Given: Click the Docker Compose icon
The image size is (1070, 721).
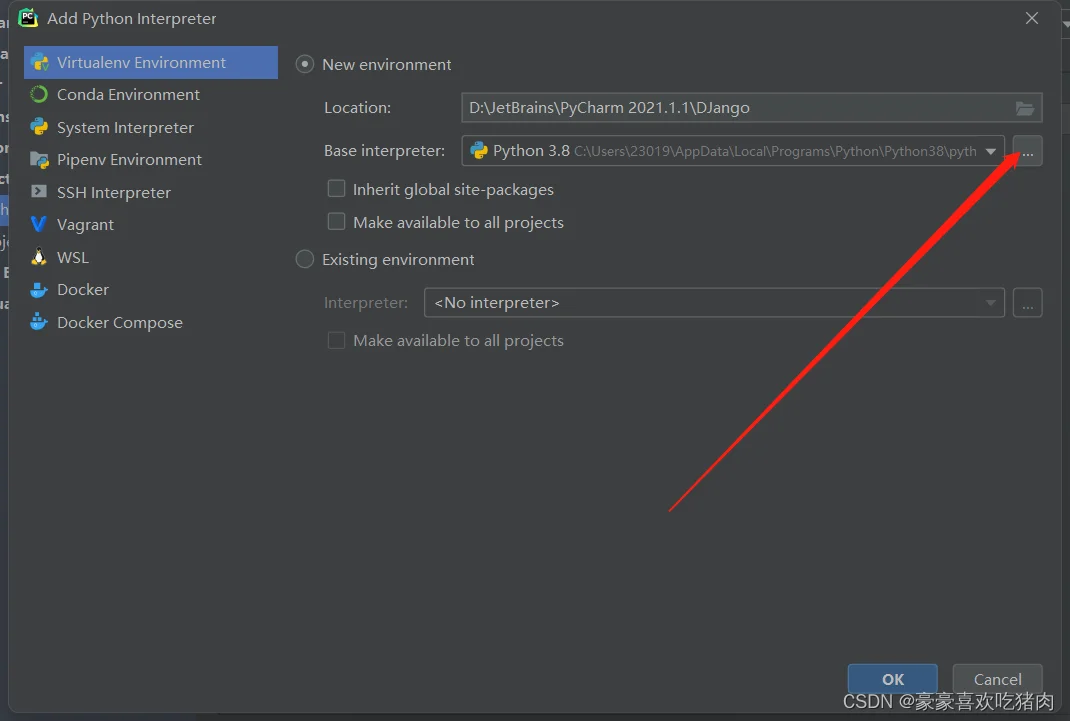Looking at the screenshot, I should 39,321.
